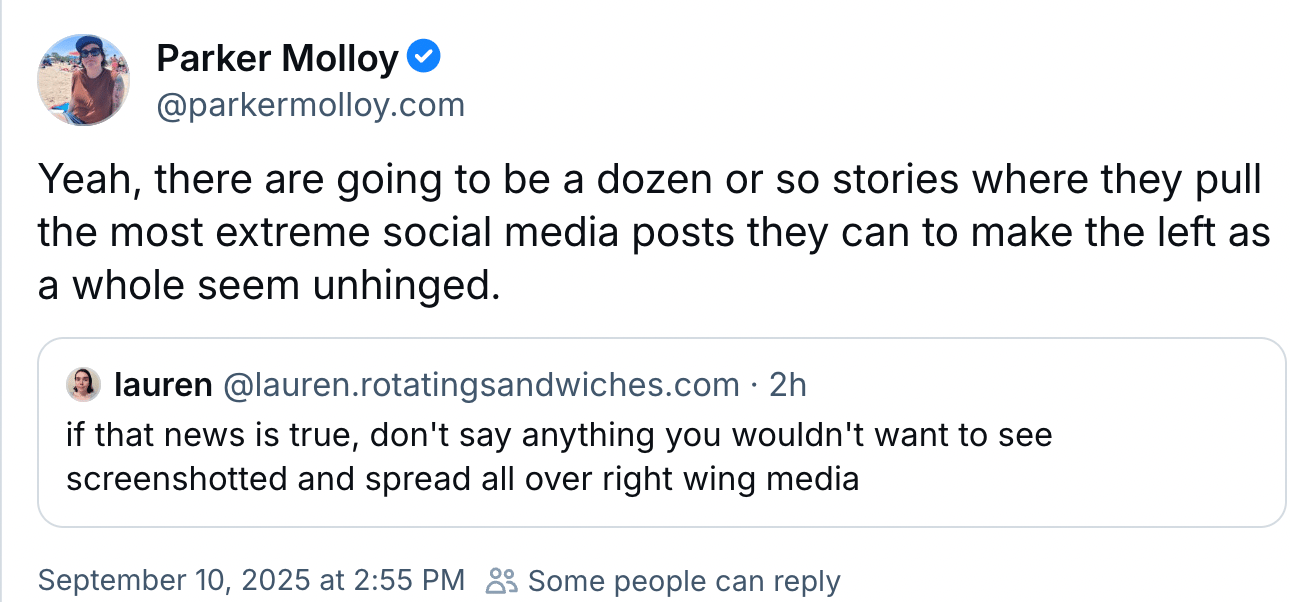Click the word "screenshotted" in quoted text
This screenshot has width=1290, height=602.
178,479
